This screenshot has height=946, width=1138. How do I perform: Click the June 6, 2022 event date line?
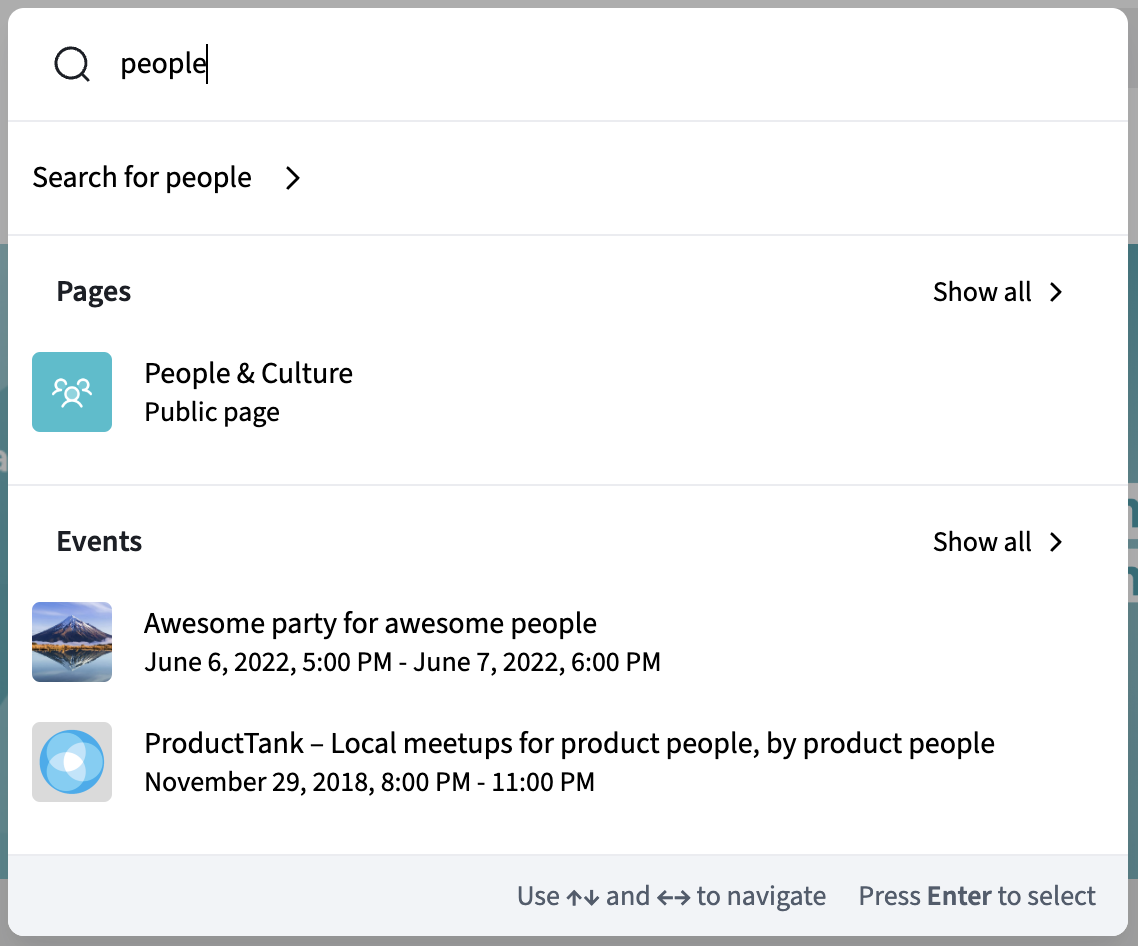tap(402, 662)
